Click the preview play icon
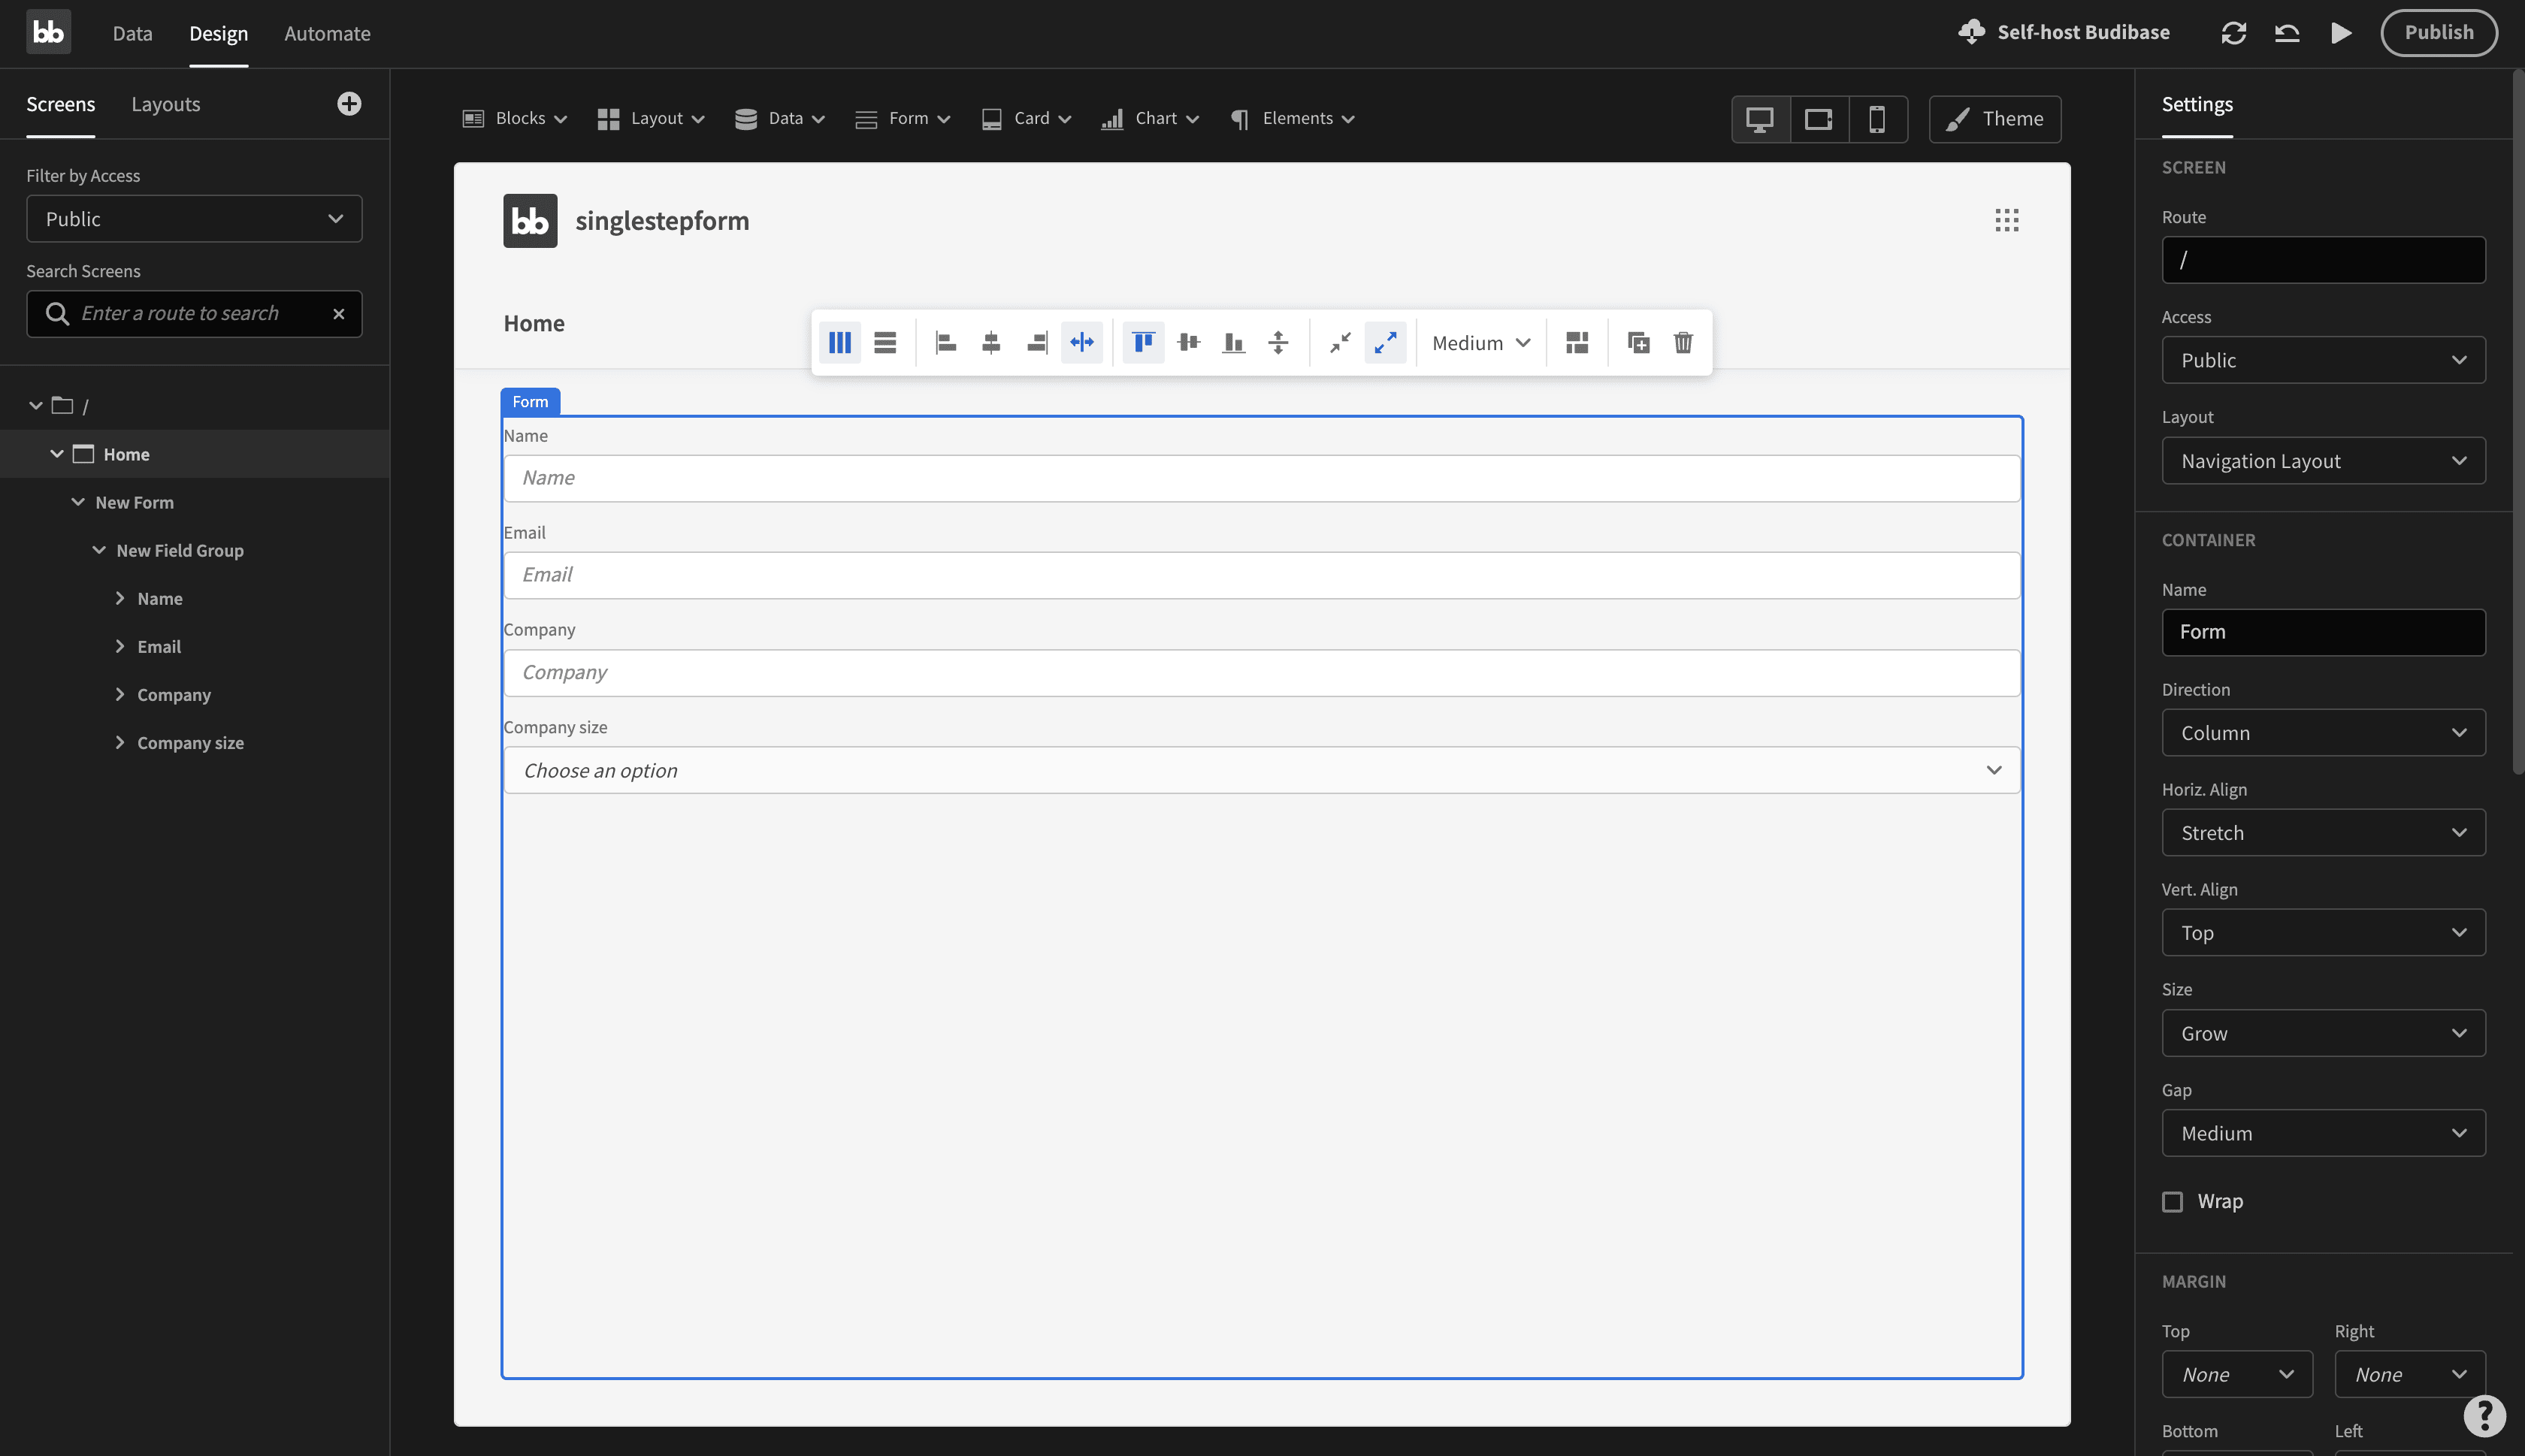Viewport: 2525px width, 1456px height. (2340, 33)
